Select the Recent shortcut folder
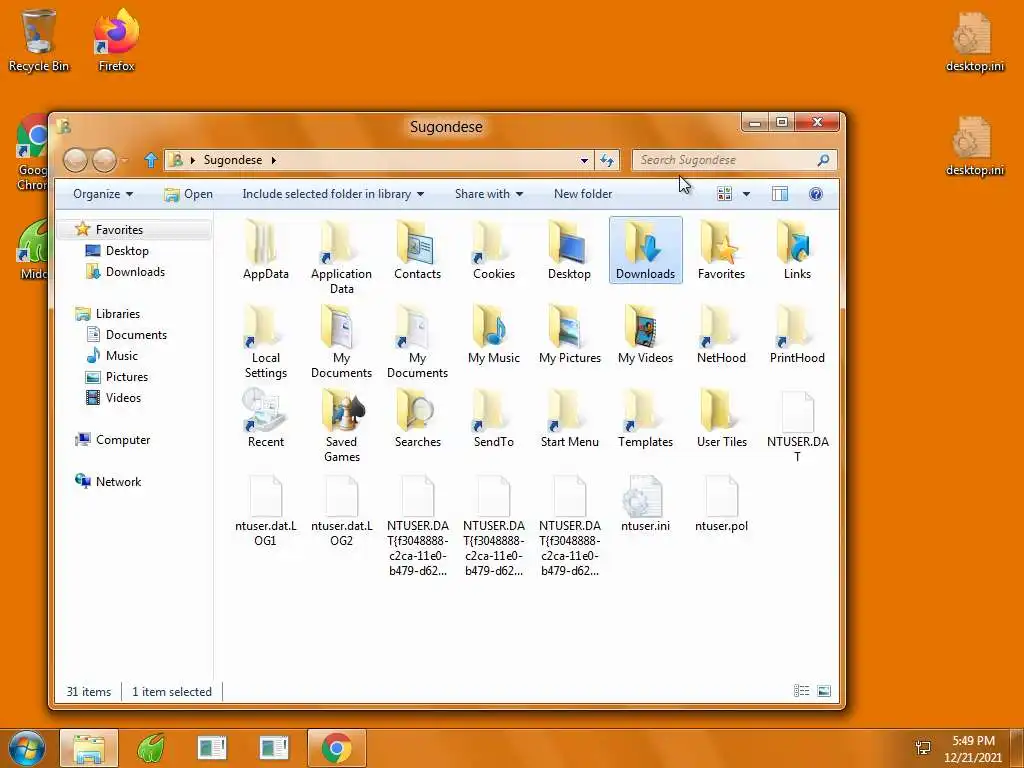The width and height of the screenshot is (1024, 768). click(x=265, y=418)
